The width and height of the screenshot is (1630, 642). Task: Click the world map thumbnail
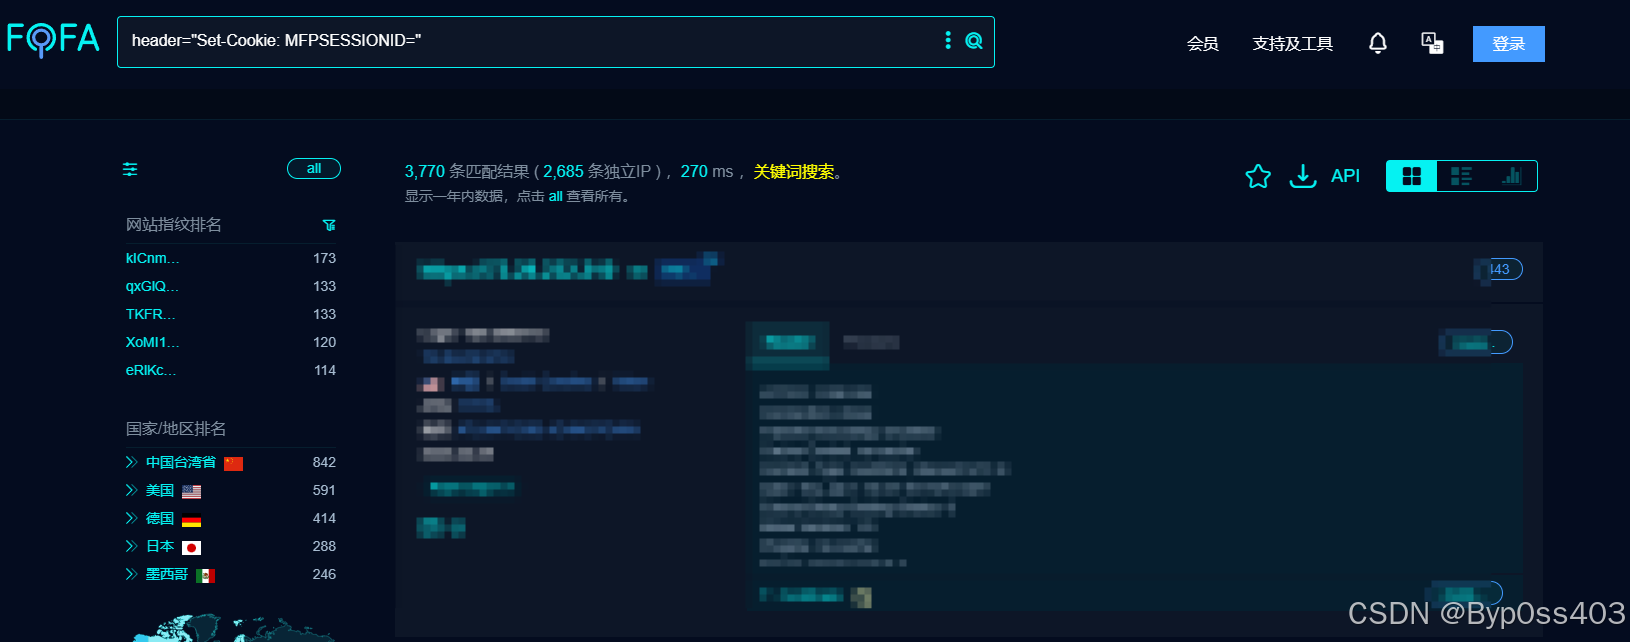pyautogui.click(x=232, y=628)
